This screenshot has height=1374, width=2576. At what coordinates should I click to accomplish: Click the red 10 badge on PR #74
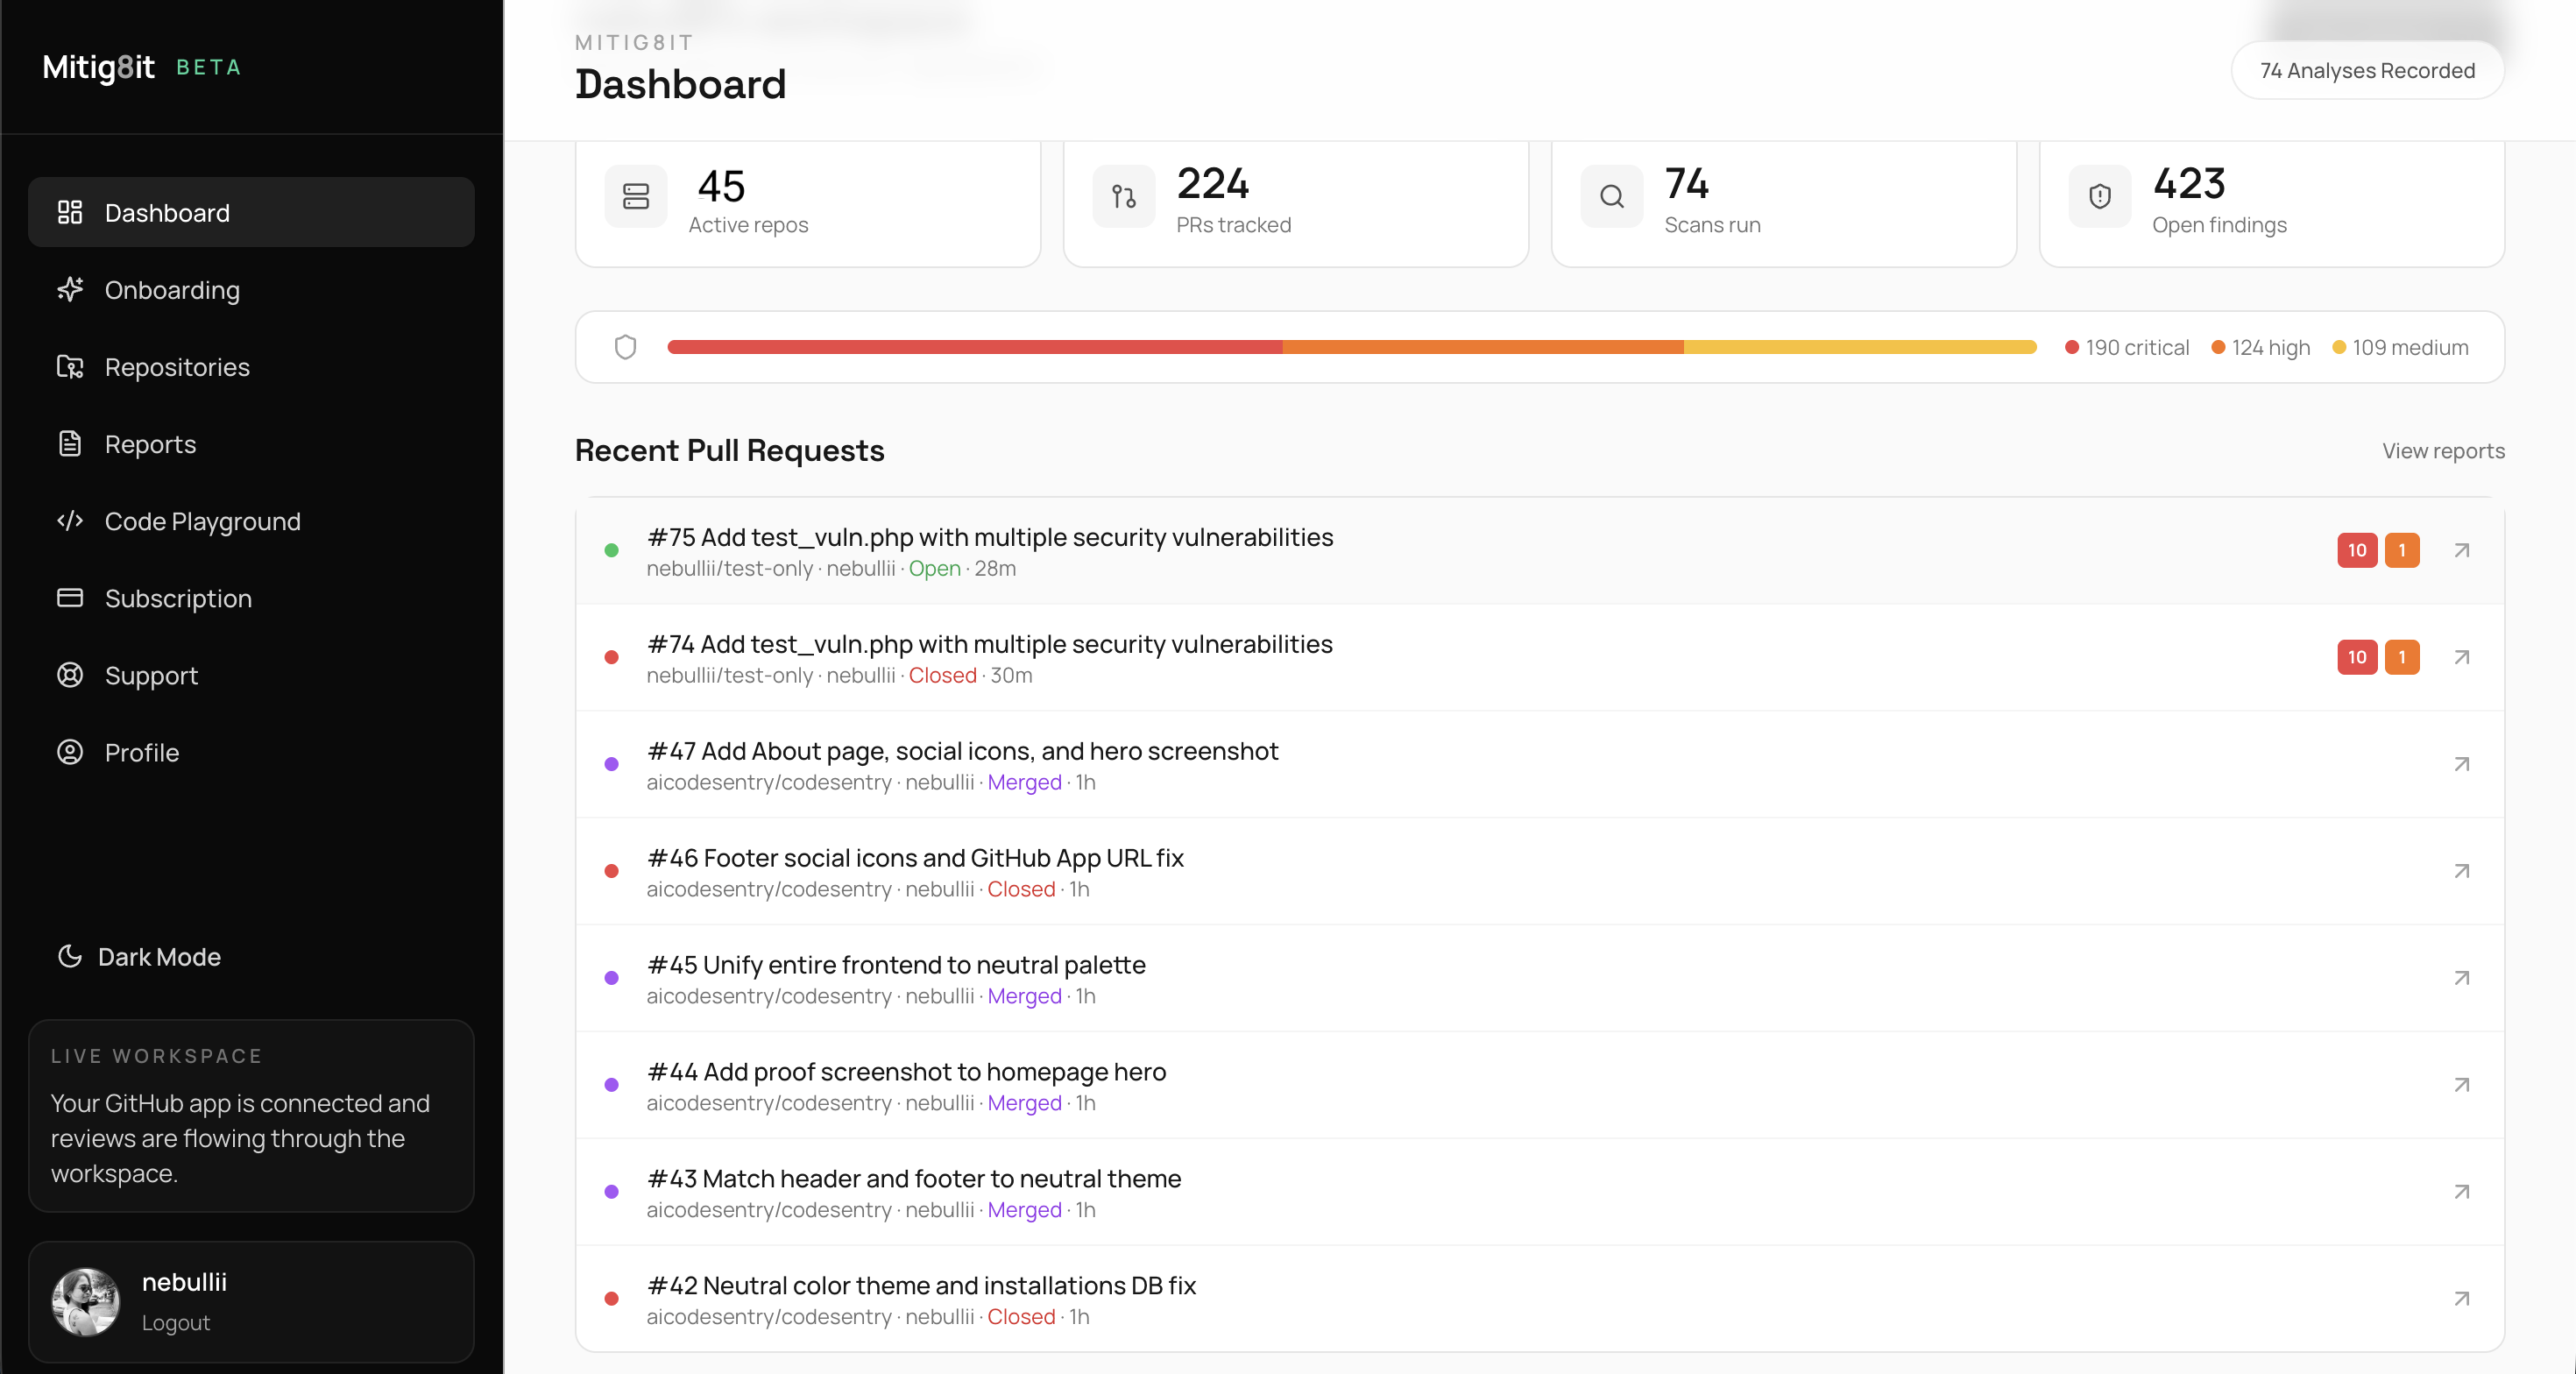2356,657
